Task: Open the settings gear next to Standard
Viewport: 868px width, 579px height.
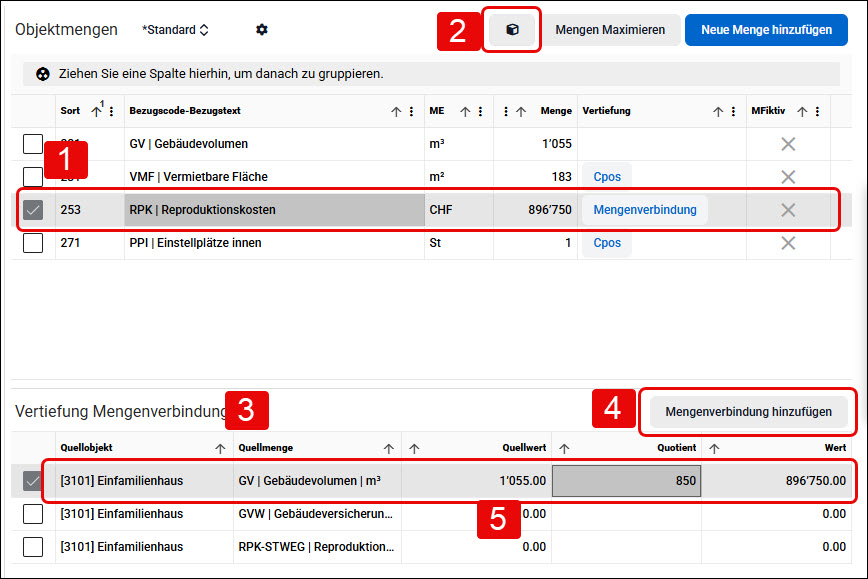Action: [x=262, y=29]
